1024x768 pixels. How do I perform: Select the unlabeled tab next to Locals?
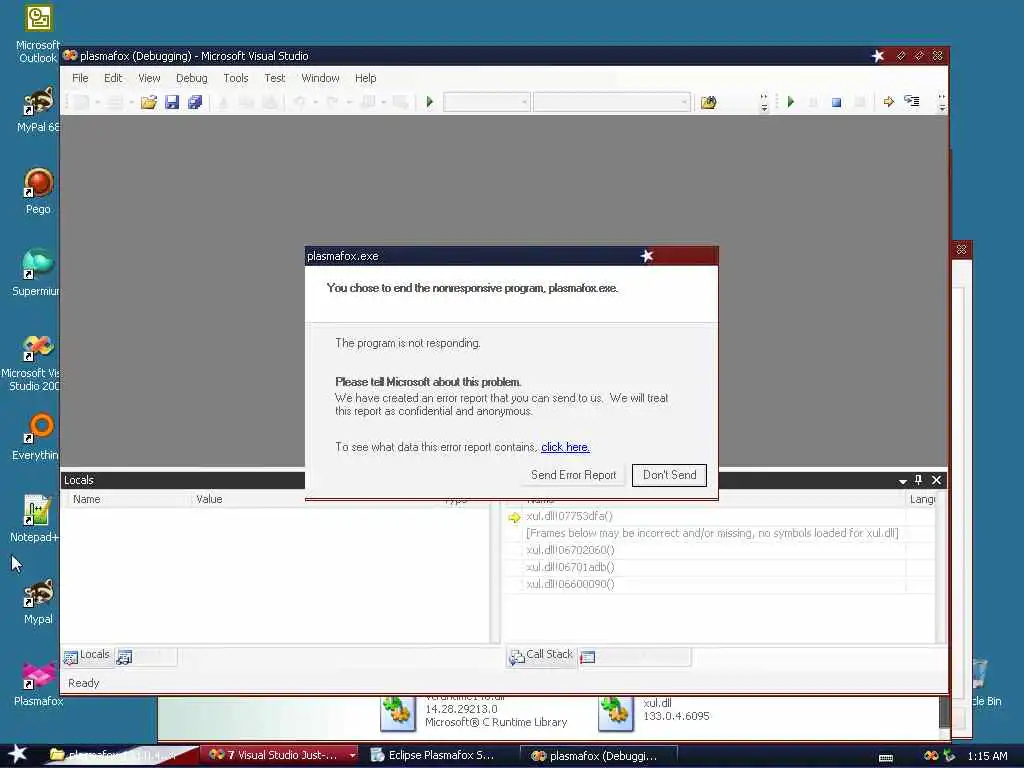coord(146,656)
